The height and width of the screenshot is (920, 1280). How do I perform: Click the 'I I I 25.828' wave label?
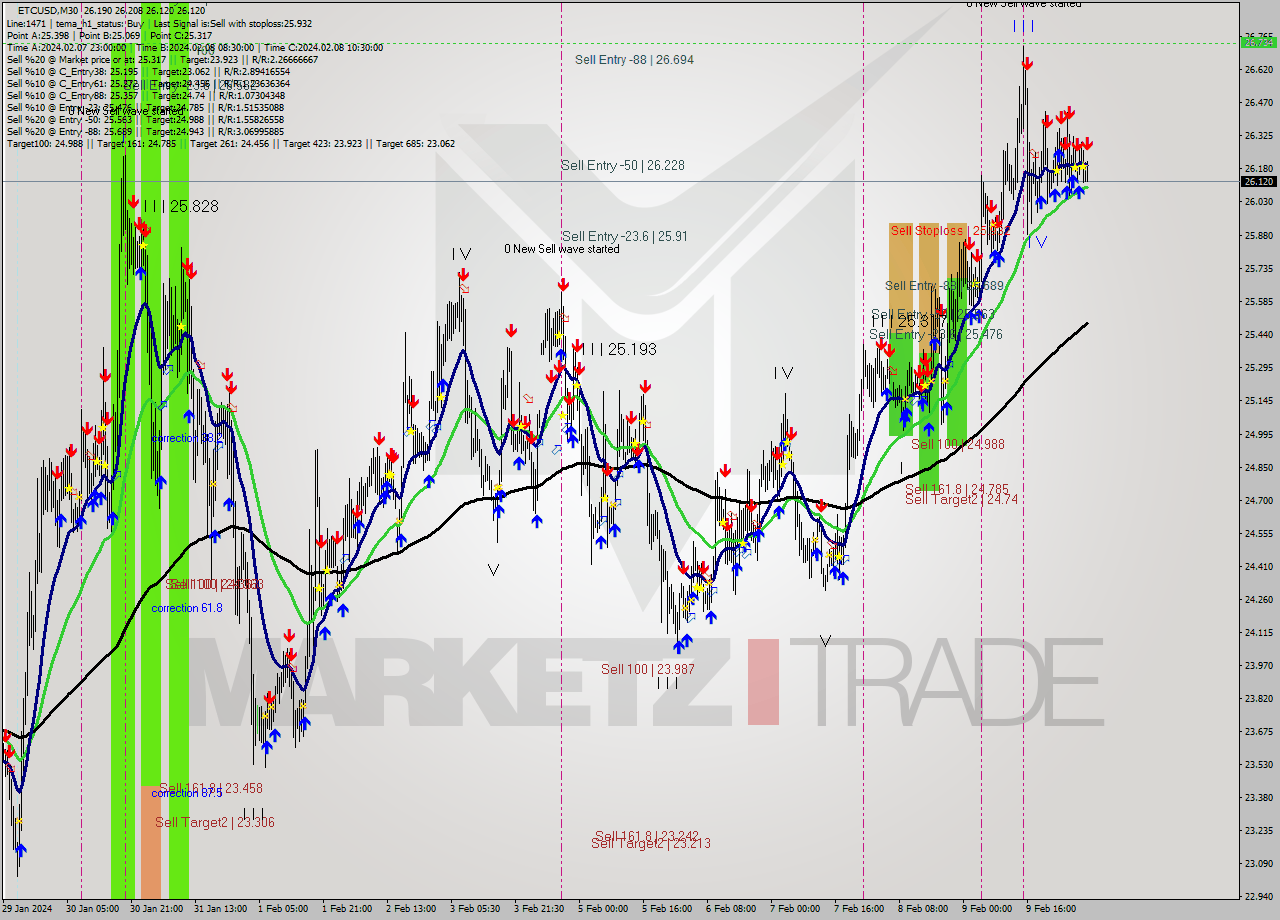coord(180,206)
